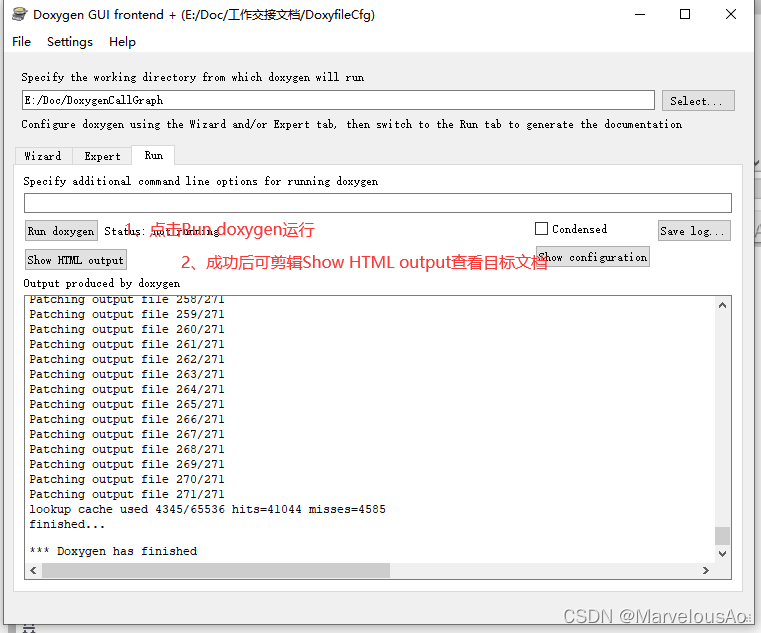Click the line "Patching output file 265/271"
Screen dimensions: 761x633
click(127, 404)
